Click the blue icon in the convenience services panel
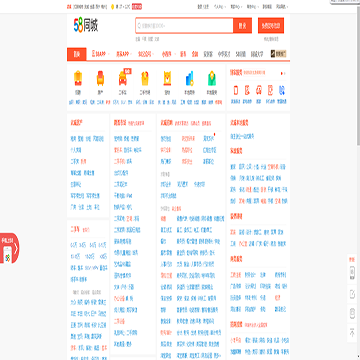Viewport: 360px width, 360px height. pos(281,90)
